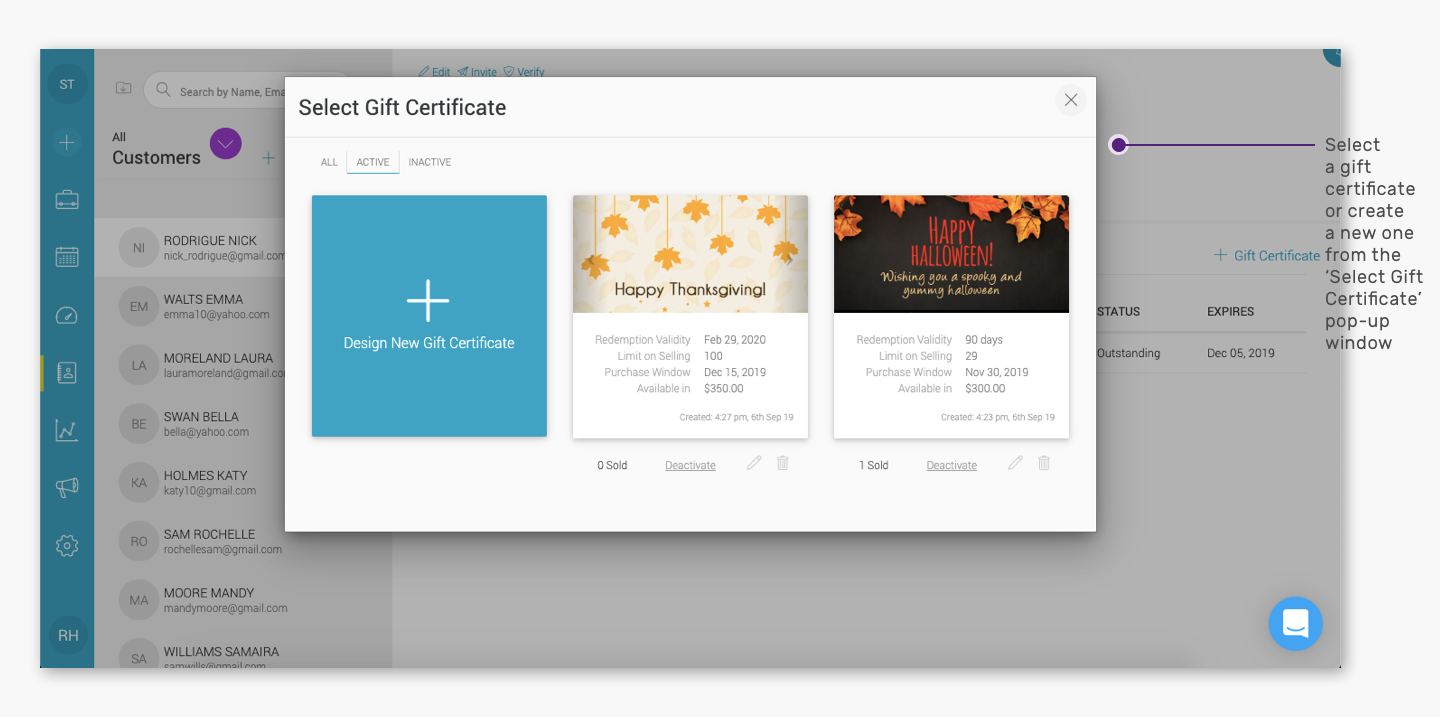Click the EXPIRES column header
Image resolution: width=1440 pixels, height=718 pixels.
[1231, 312]
